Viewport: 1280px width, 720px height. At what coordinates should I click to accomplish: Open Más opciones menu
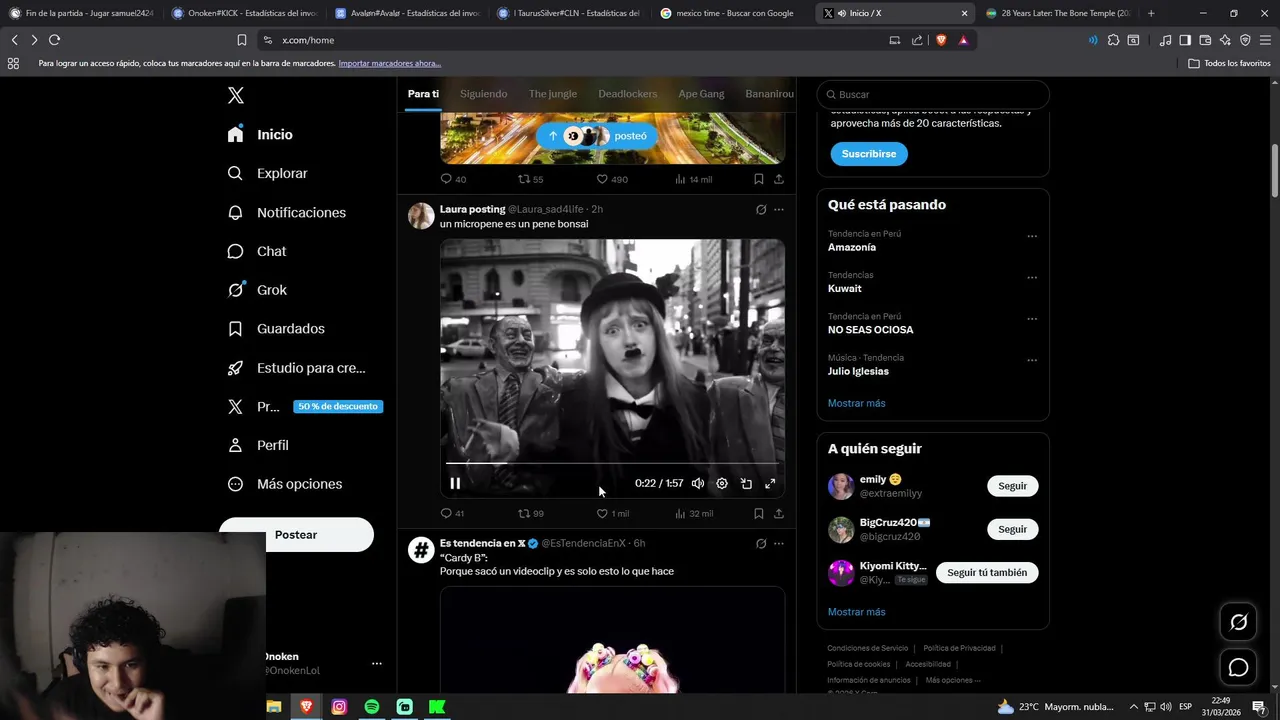(x=286, y=484)
